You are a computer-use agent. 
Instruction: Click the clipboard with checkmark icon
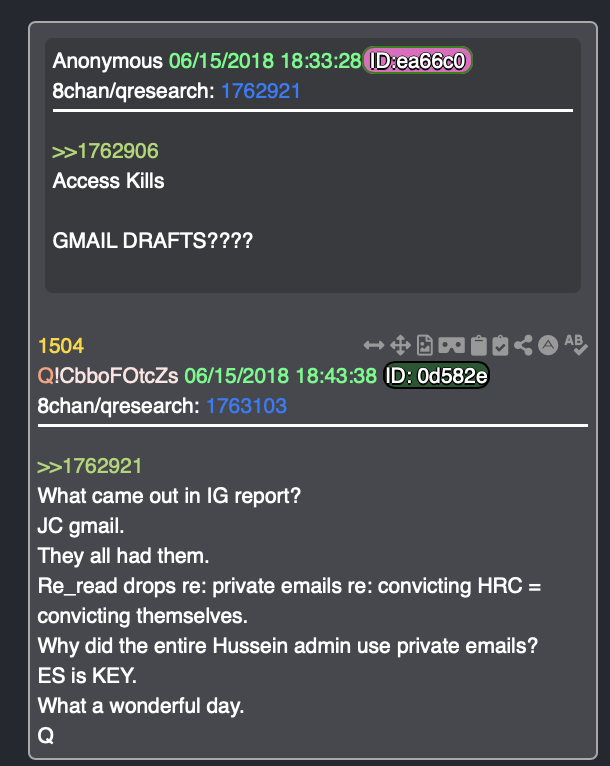tap(500, 345)
